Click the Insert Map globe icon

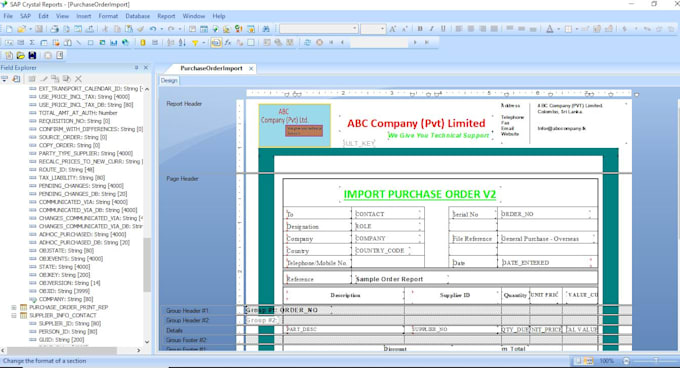[x=125, y=42]
